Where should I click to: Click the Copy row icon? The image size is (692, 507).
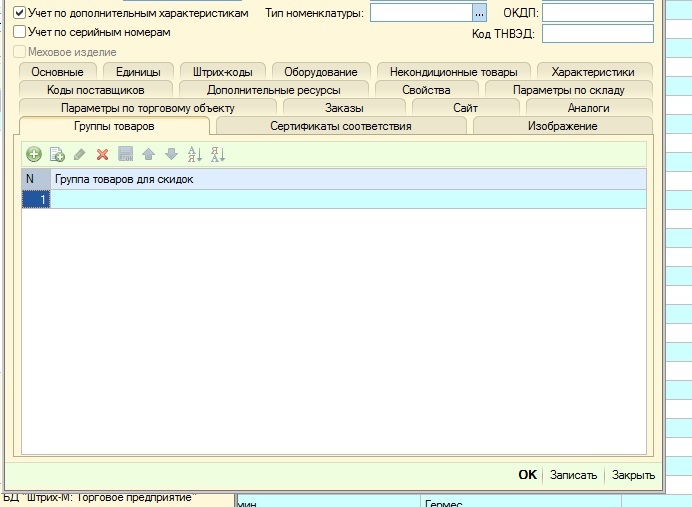57,154
